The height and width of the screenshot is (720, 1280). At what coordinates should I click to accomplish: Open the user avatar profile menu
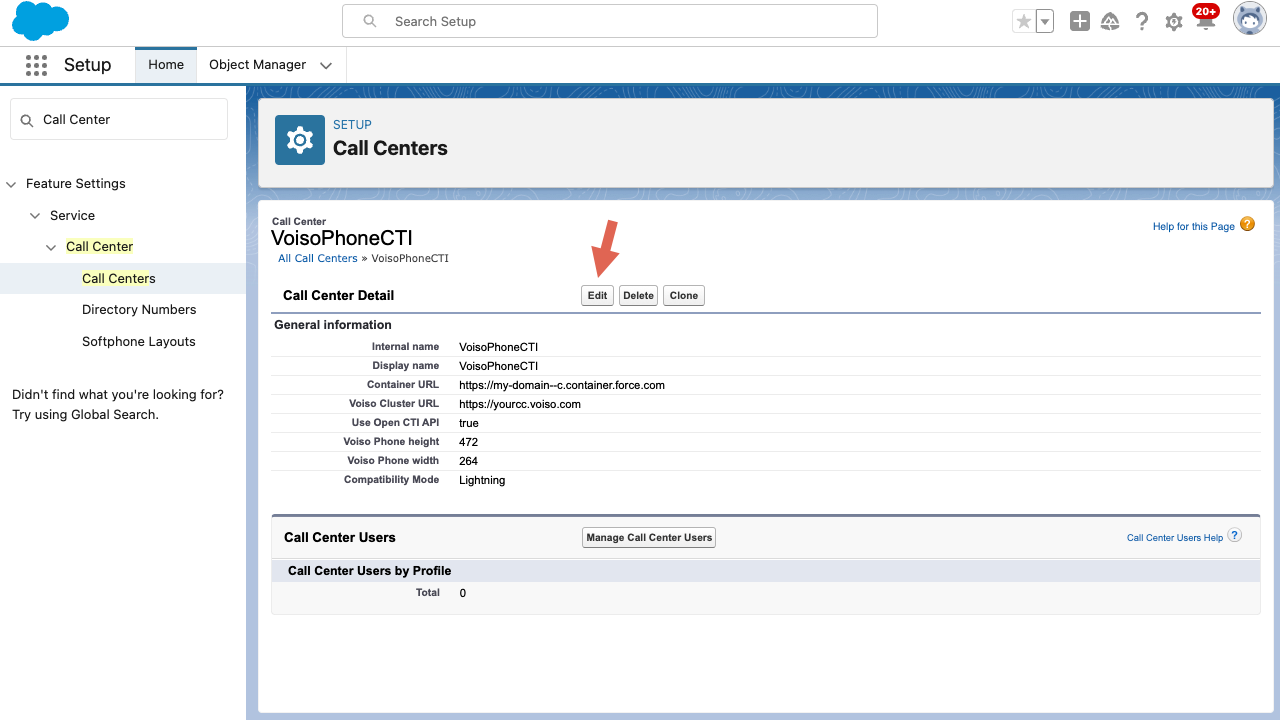tap(1250, 19)
